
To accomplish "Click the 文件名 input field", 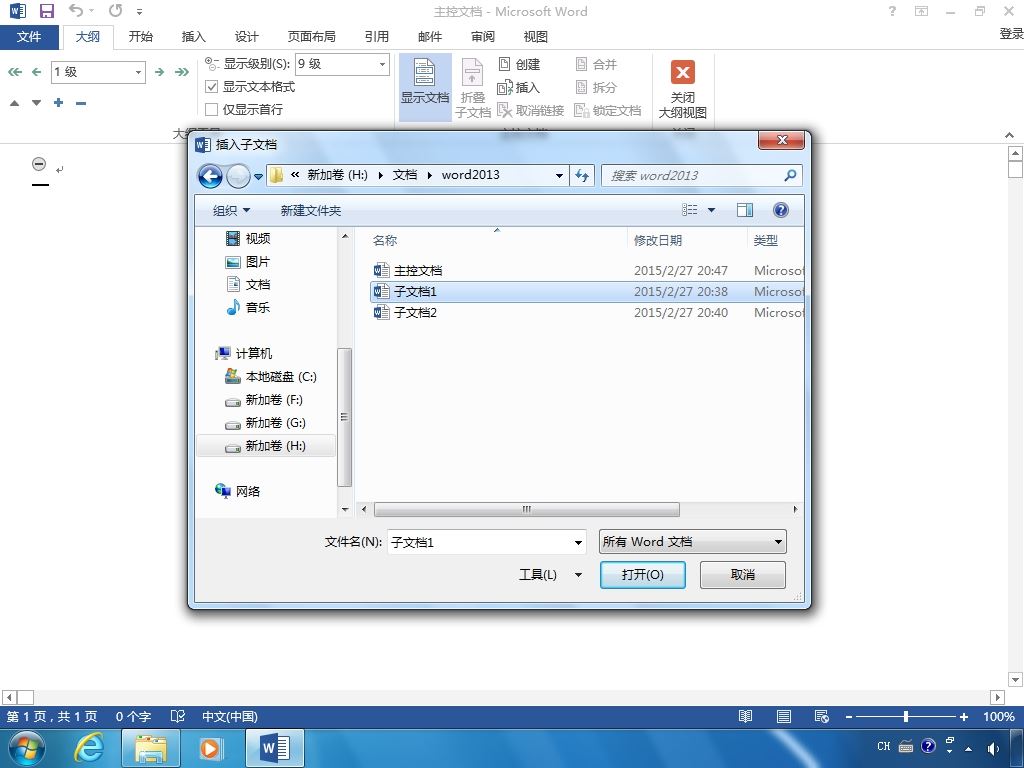I will click(x=479, y=542).
